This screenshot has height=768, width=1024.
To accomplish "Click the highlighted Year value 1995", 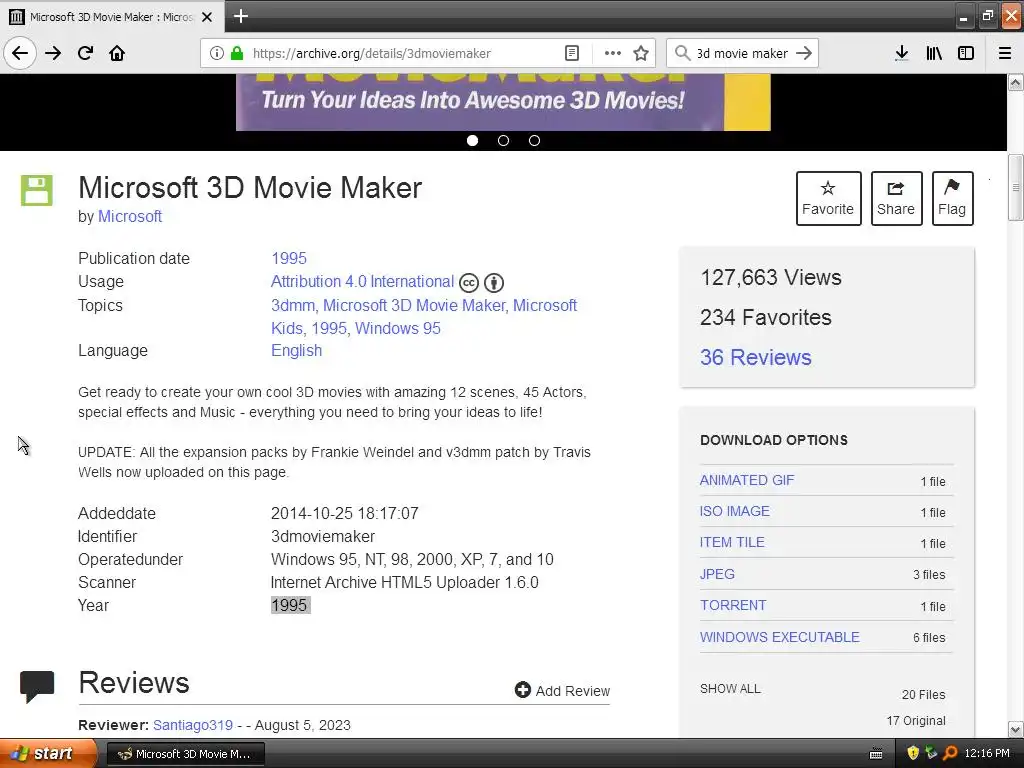I will pyautogui.click(x=290, y=605).
